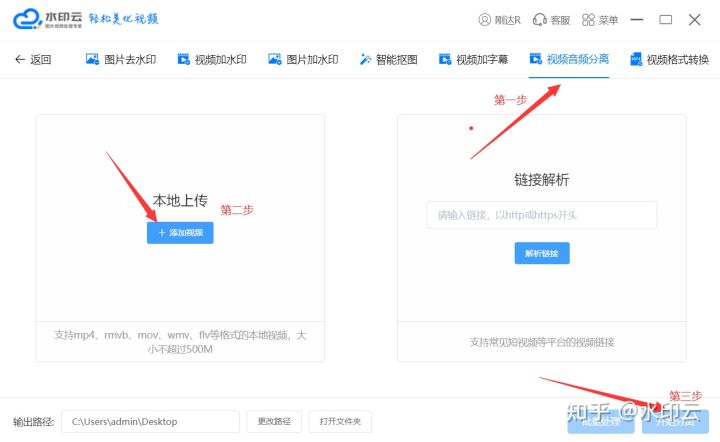
Task: Click 打开文件夹 button
Action: (x=340, y=421)
